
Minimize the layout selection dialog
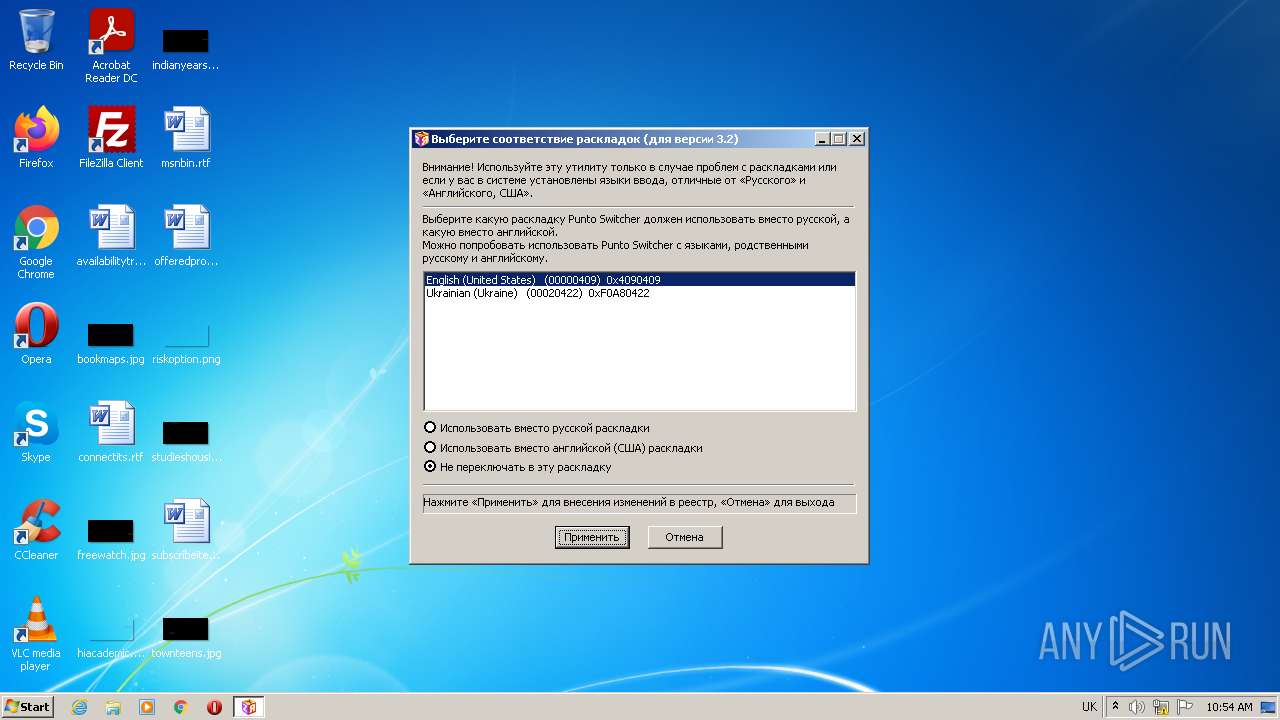pyautogui.click(x=822, y=139)
